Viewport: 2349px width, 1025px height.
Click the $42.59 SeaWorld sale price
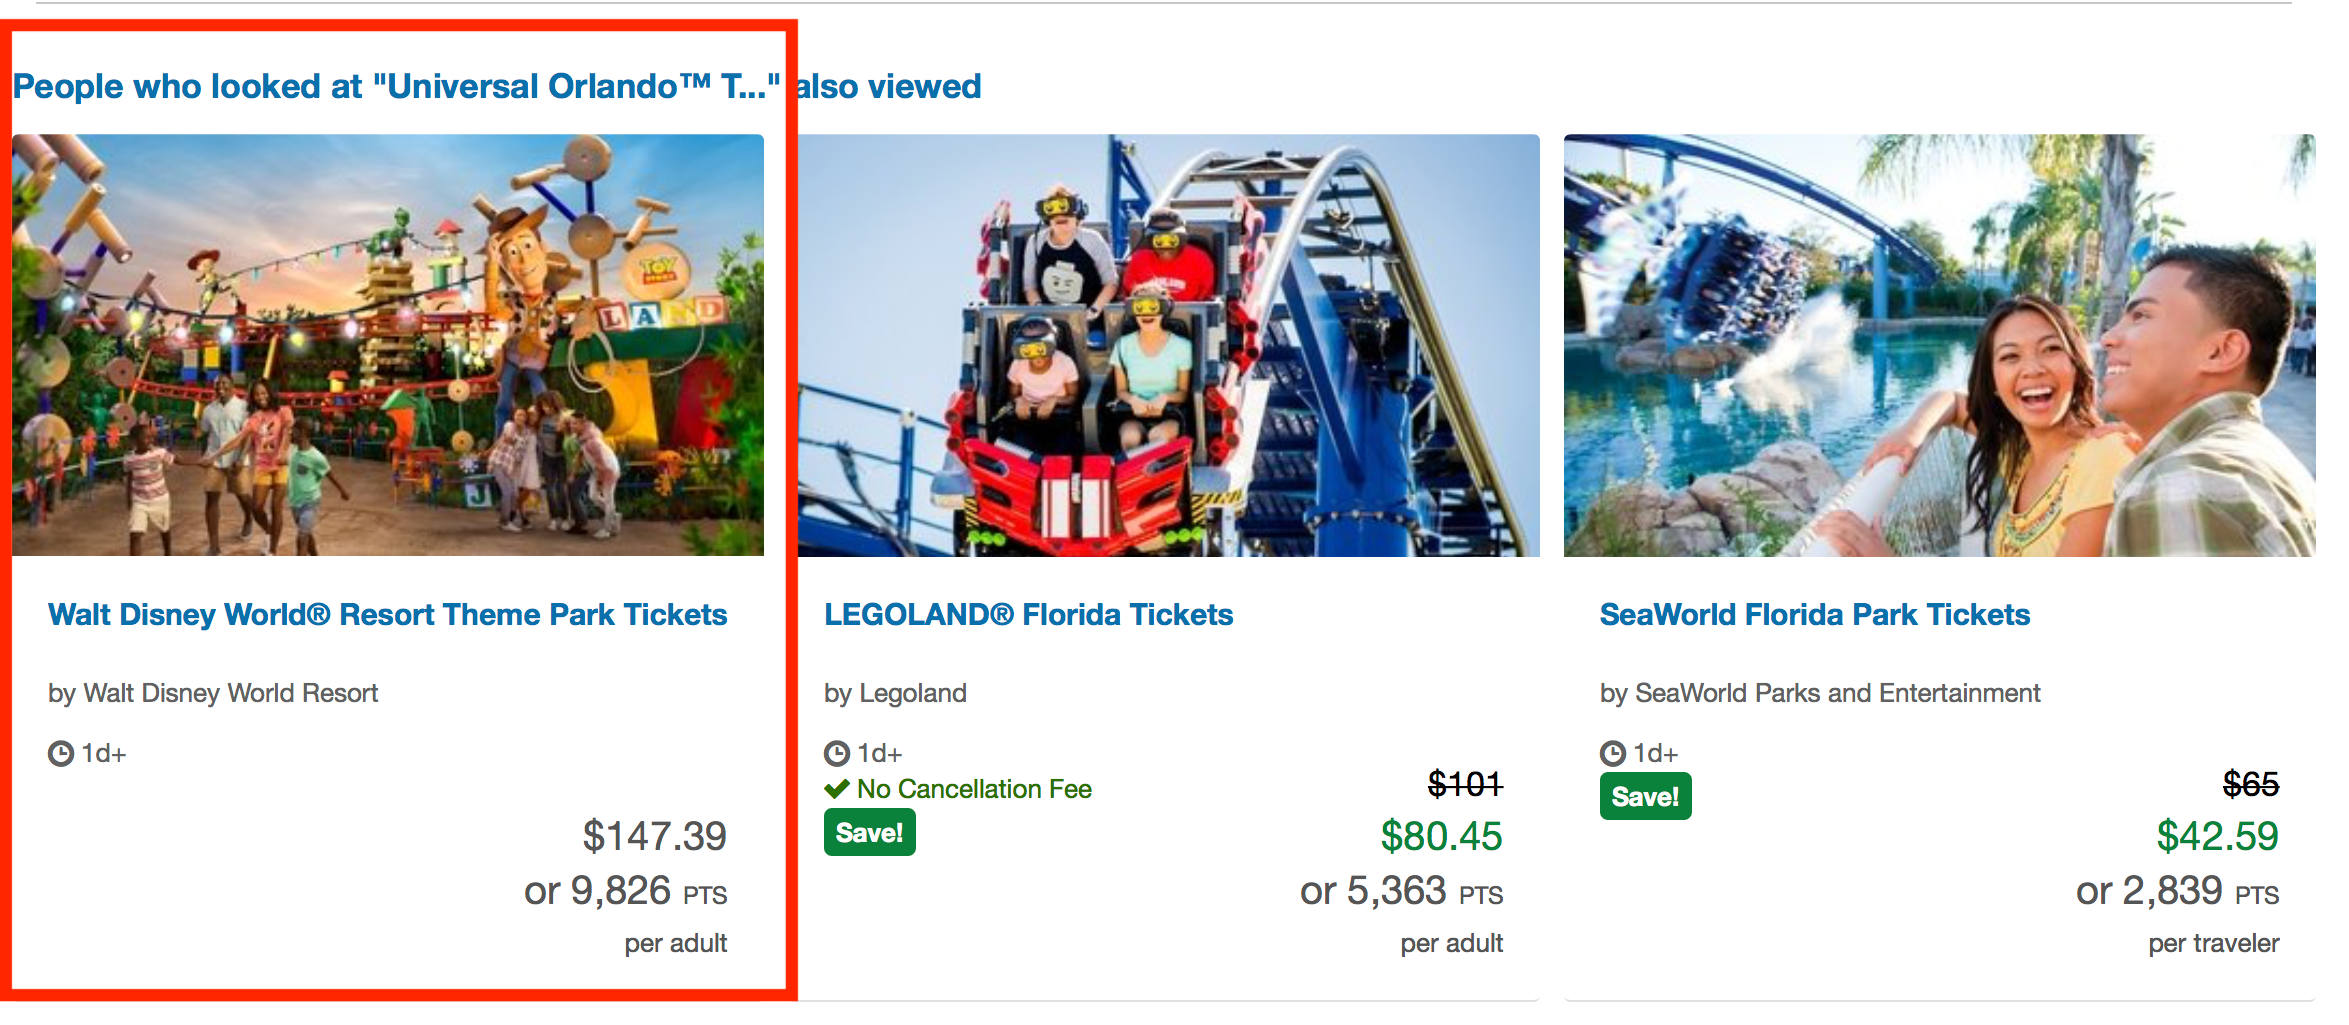click(x=2217, y=836)
